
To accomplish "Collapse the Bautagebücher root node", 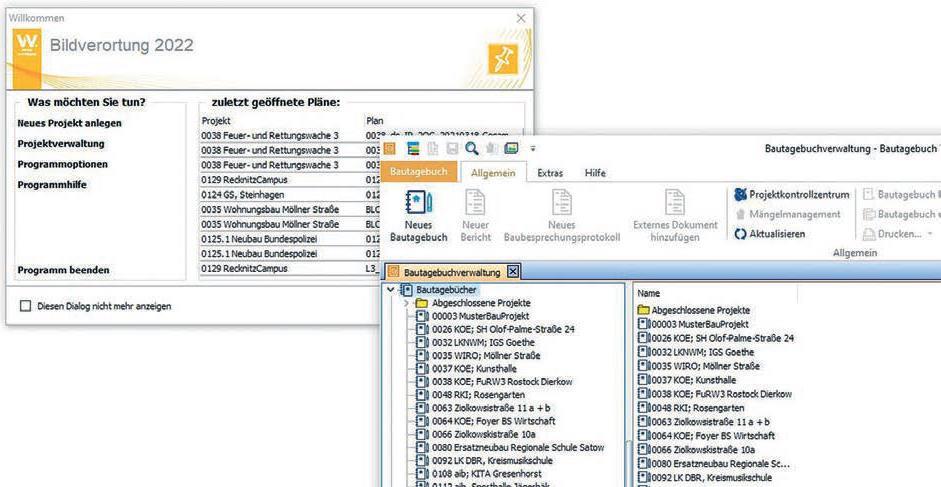I will click(x=391, y=290).
